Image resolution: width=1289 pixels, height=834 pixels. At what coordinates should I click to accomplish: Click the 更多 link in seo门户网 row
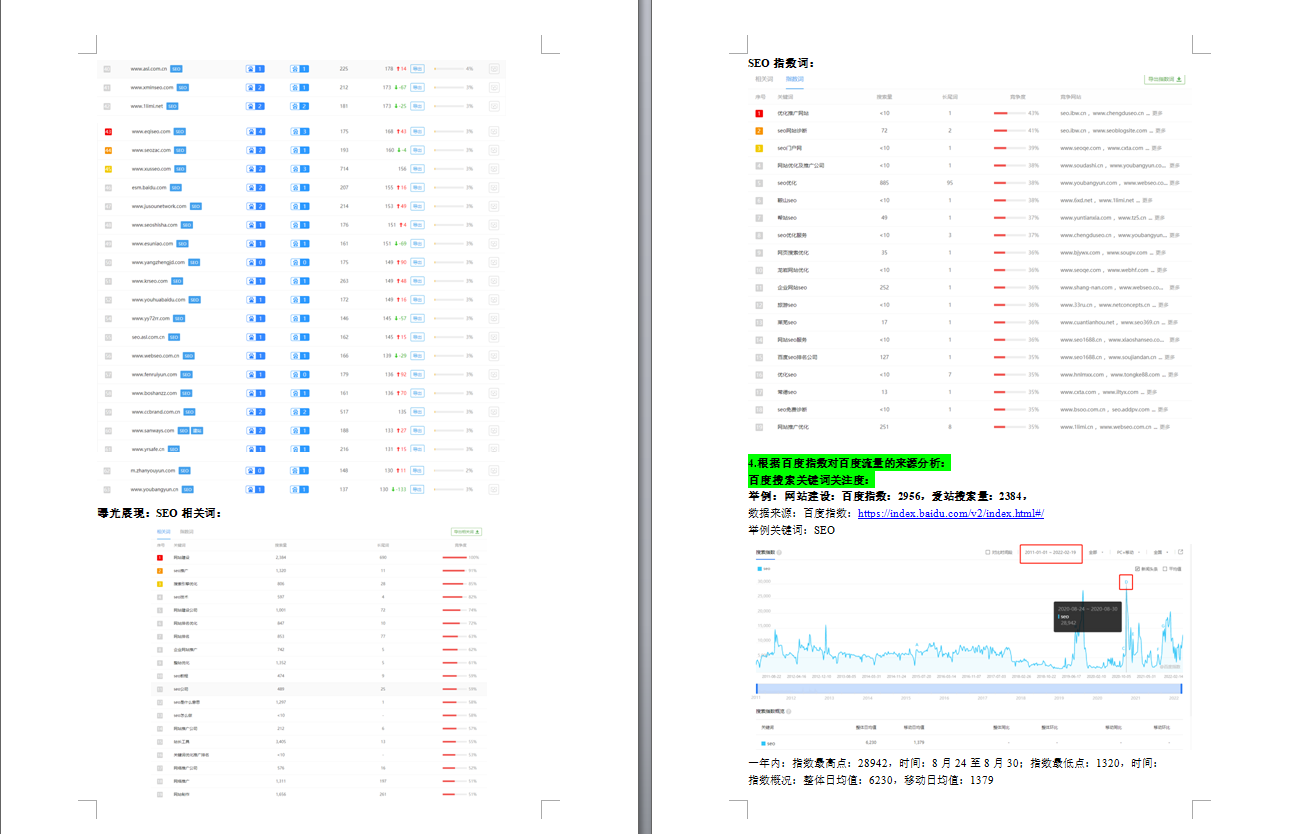(1159, 148)
